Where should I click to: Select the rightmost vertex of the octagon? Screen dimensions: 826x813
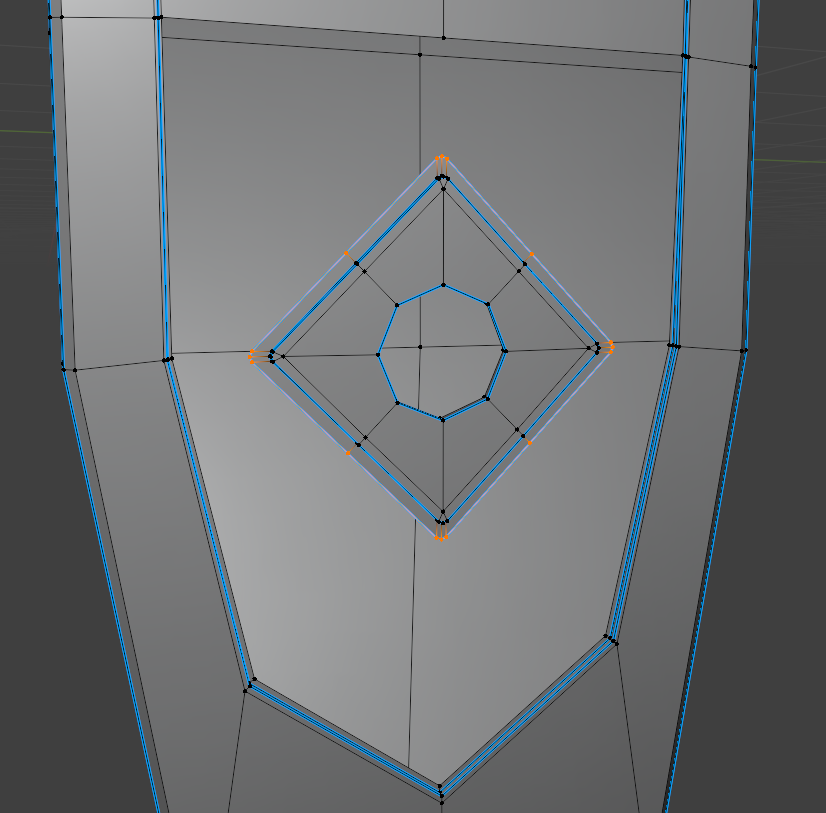[x=505, y=350]
